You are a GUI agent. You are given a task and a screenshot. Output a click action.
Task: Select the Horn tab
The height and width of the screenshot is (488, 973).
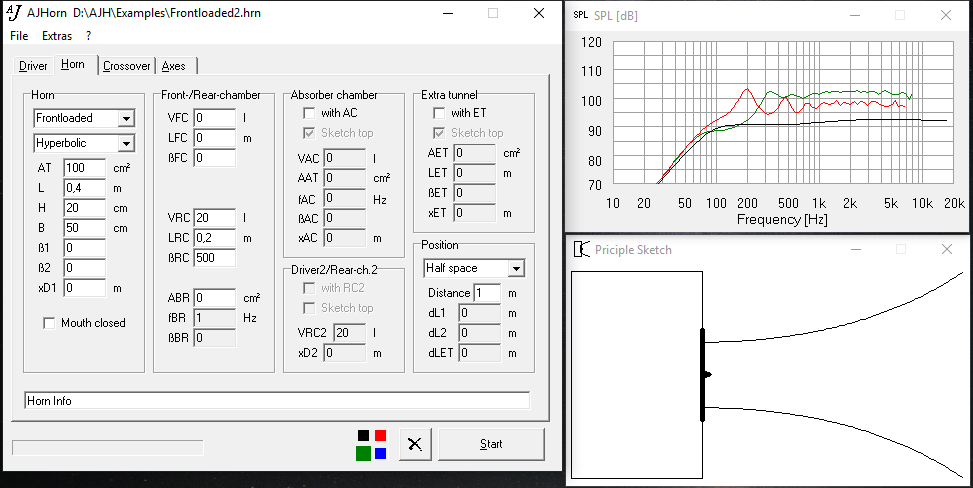(73, 64)
